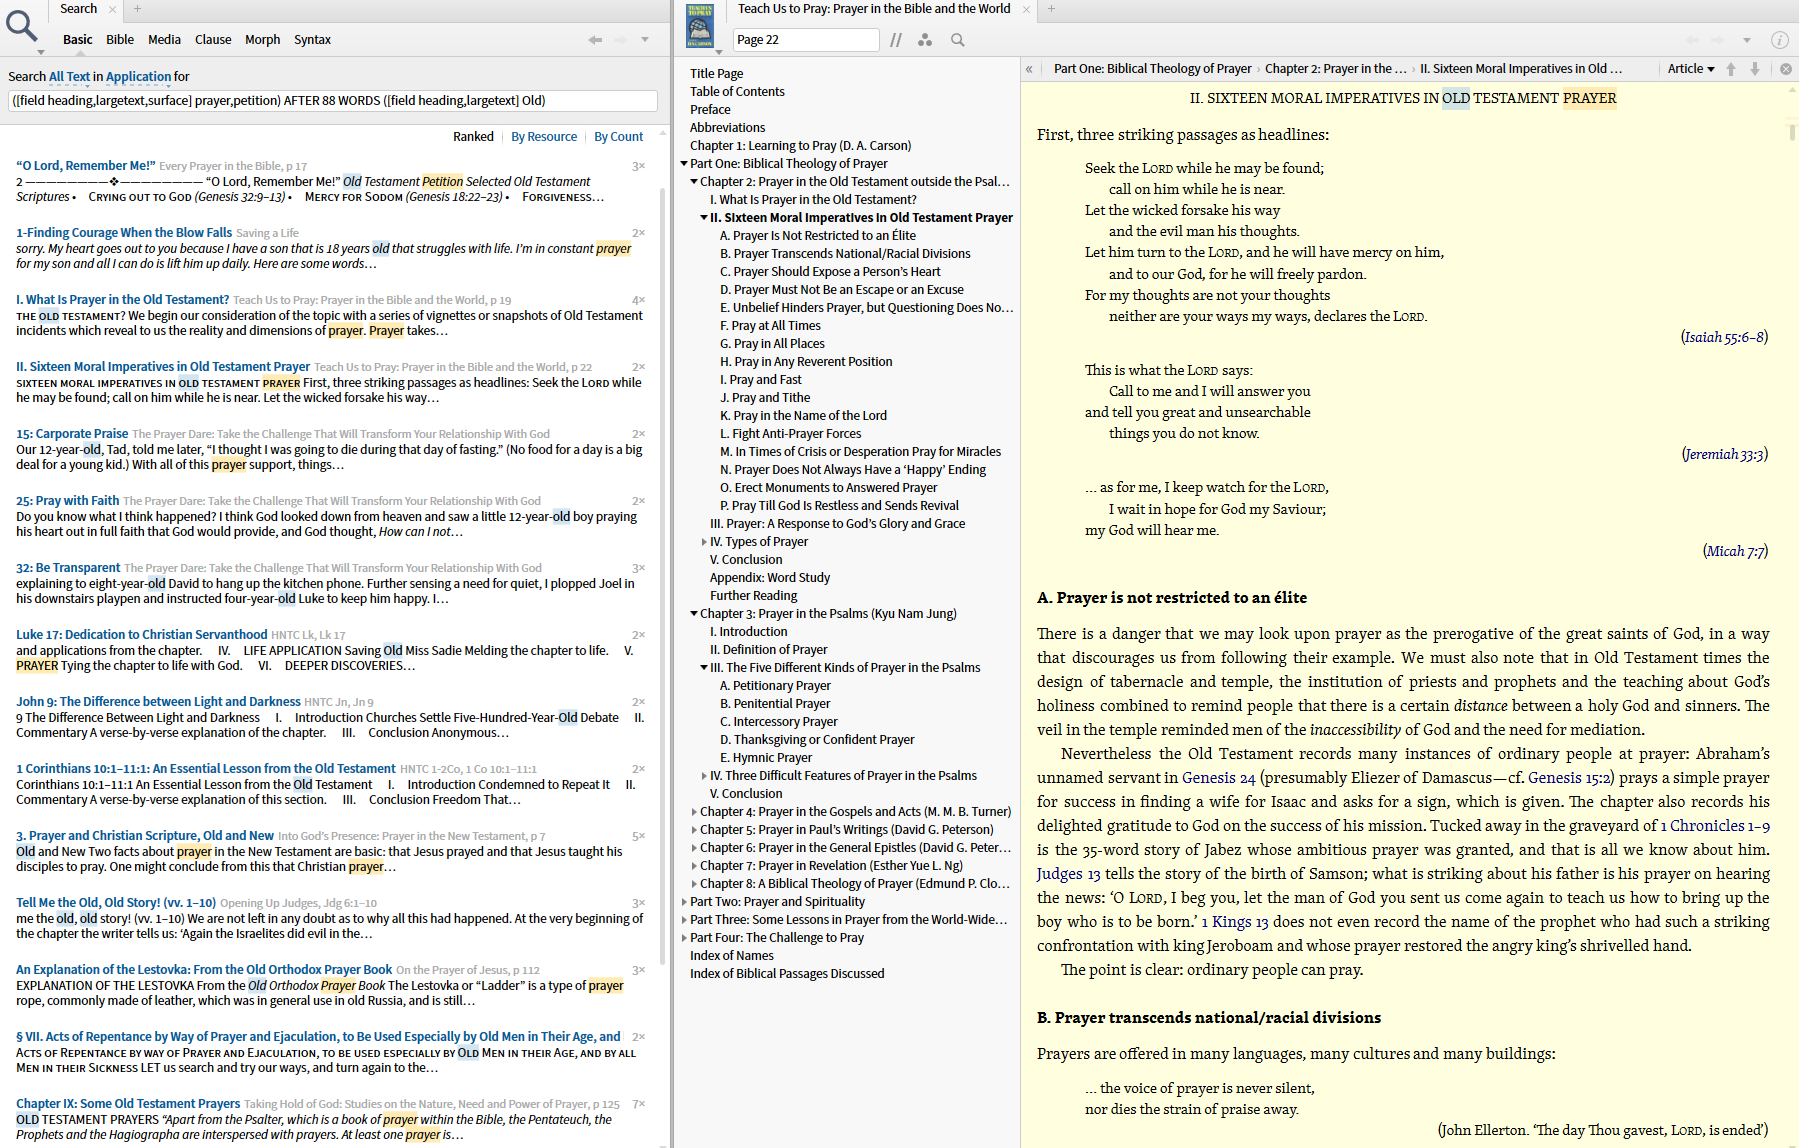Image resolution: width=1799 pixels, height=1148 pixels.
Task: Open the Judges 13 reference link
Action: pyautogui.click(x=1069, y=874)
